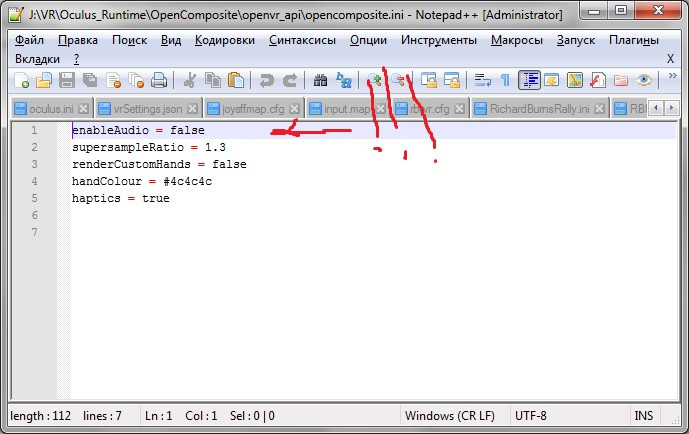
Task: Paste from clipboard icon
Action: tap(236, 80)
